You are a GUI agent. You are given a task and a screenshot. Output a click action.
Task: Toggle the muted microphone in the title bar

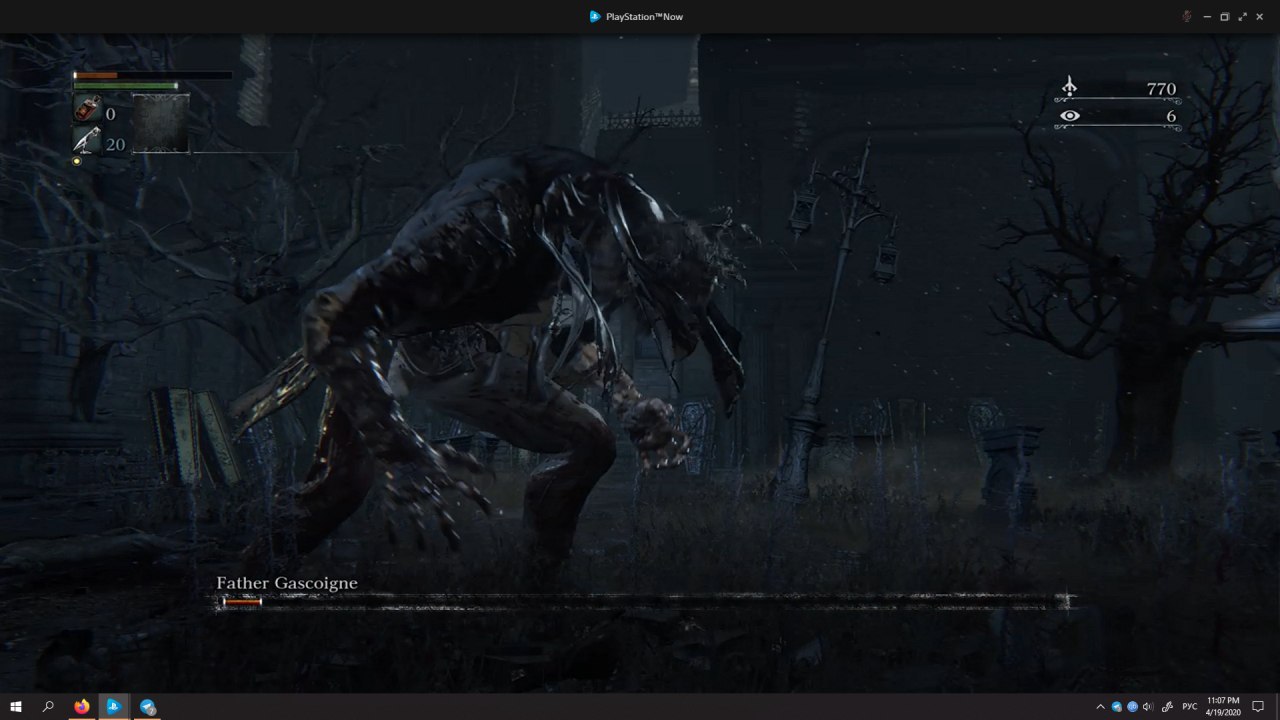point(1187,17)
